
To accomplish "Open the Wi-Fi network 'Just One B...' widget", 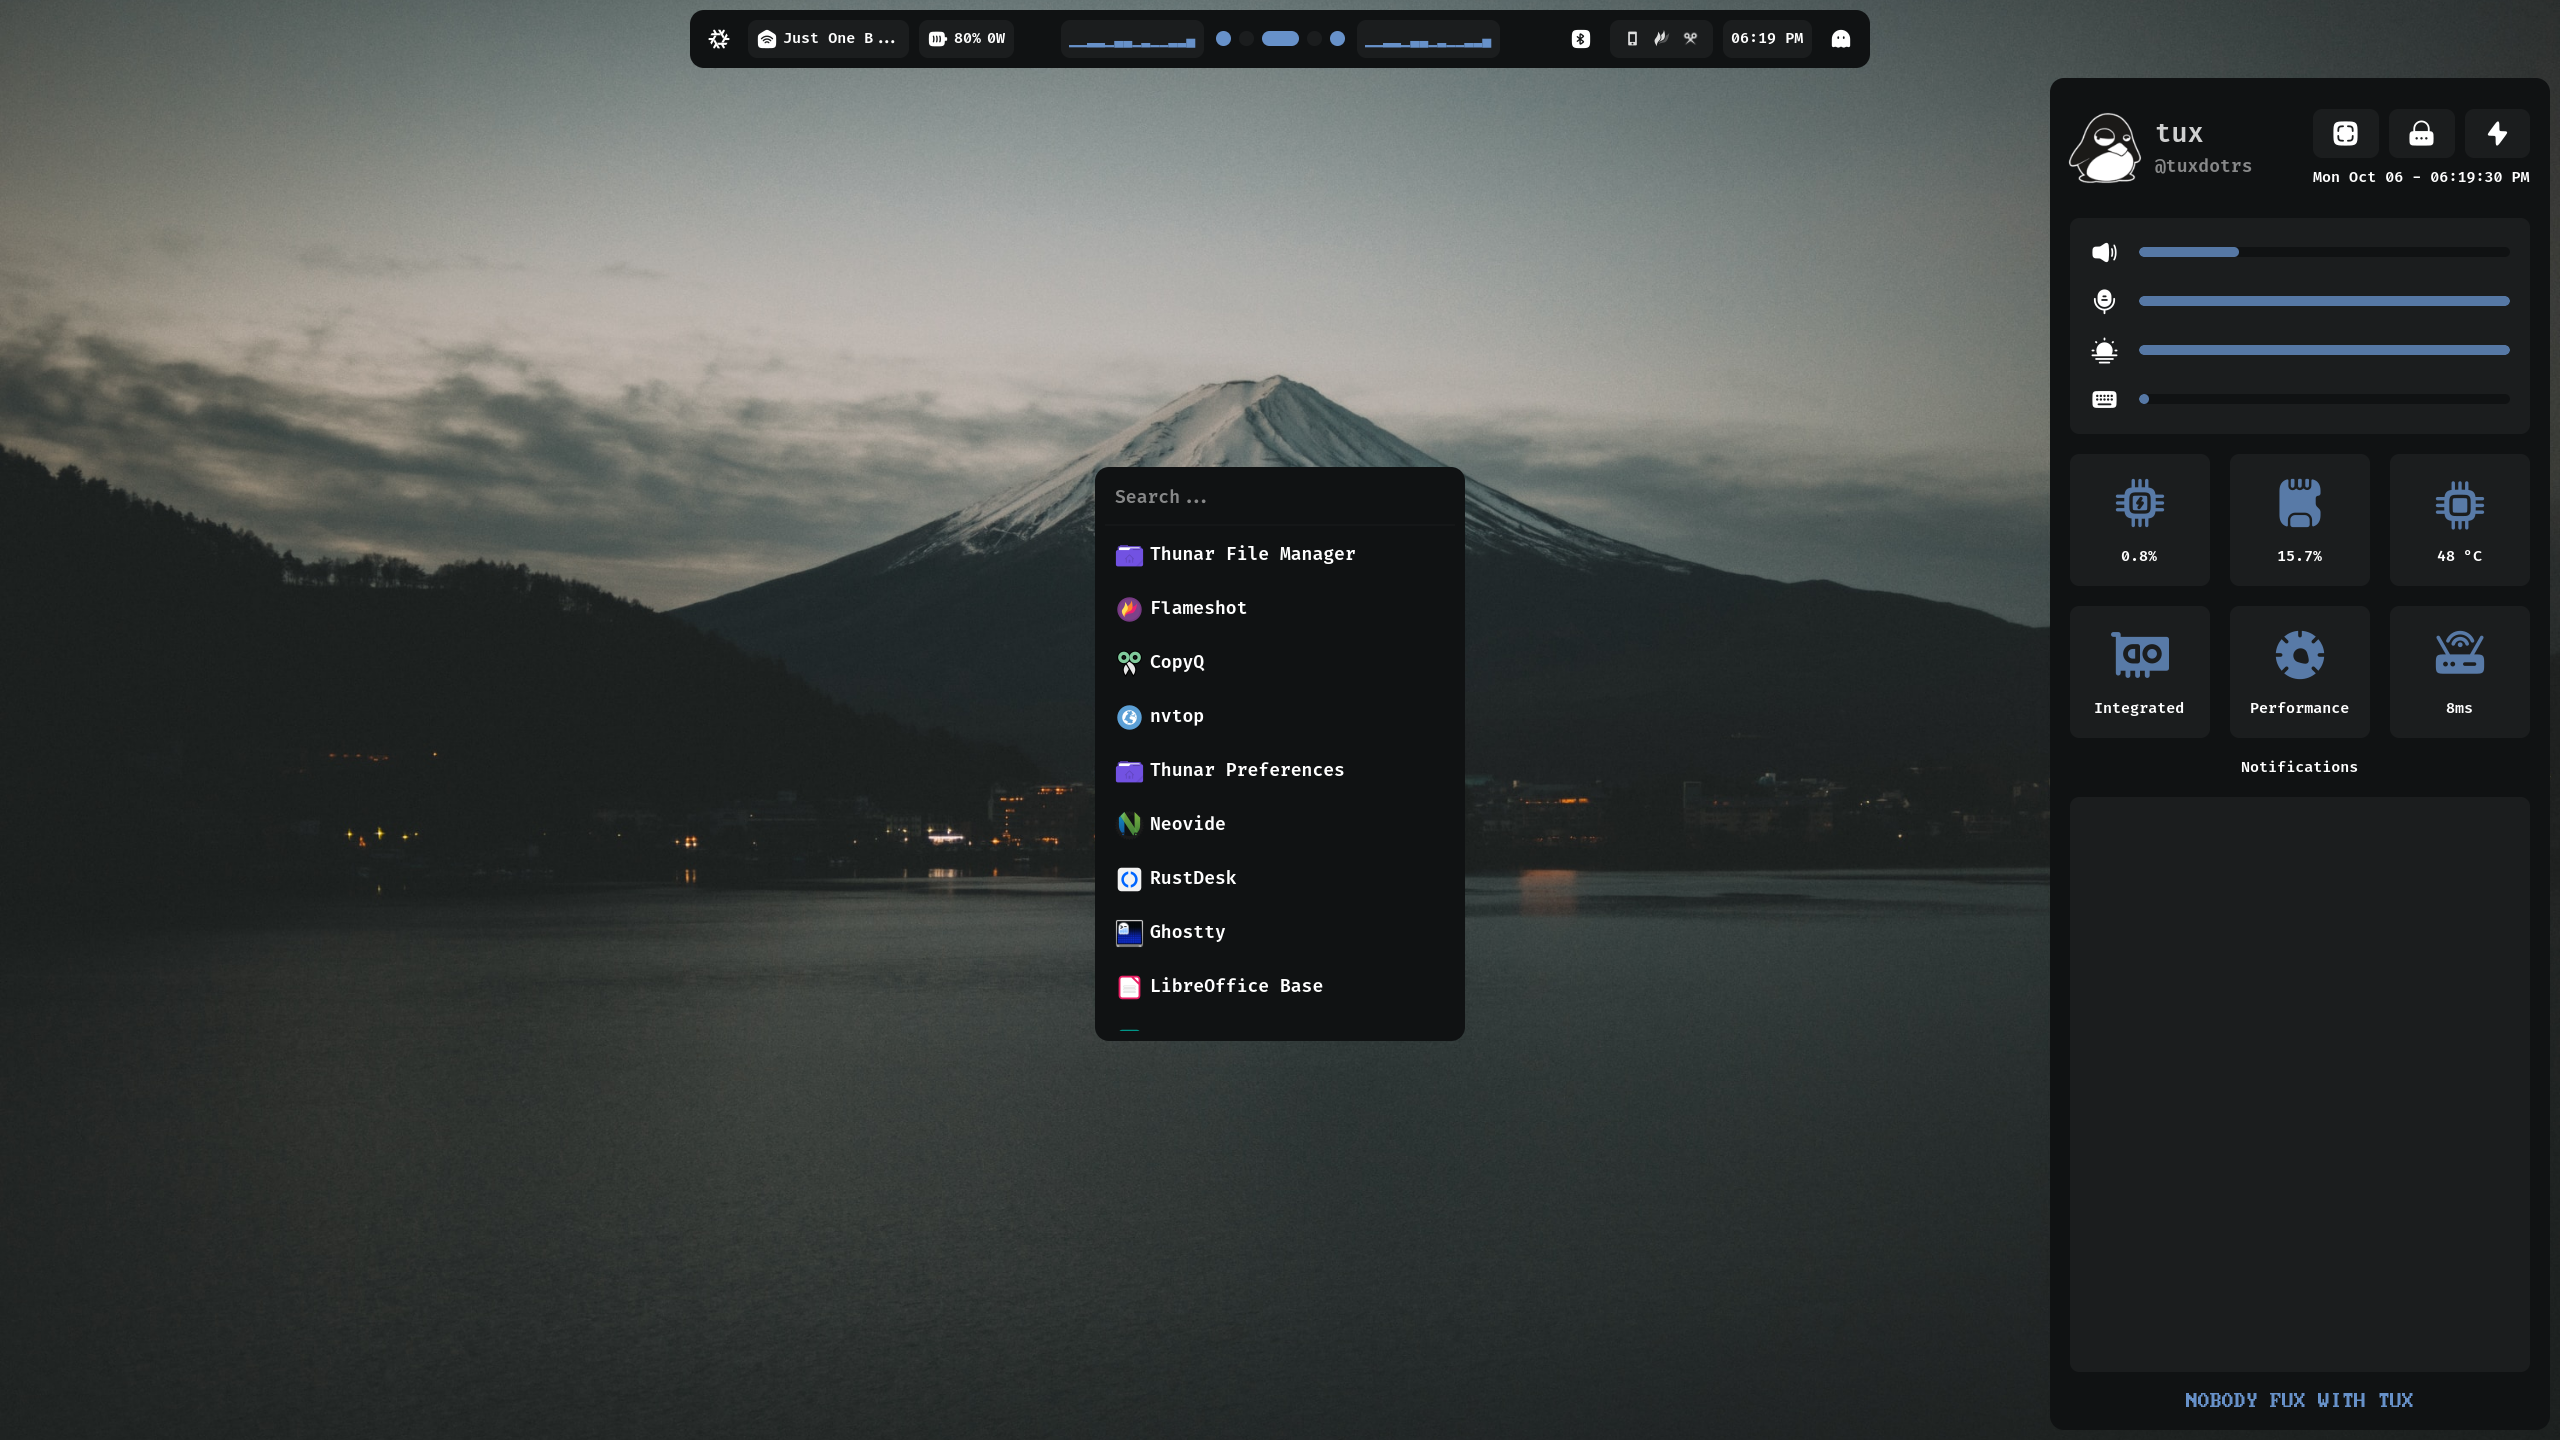I will (827, 39).
